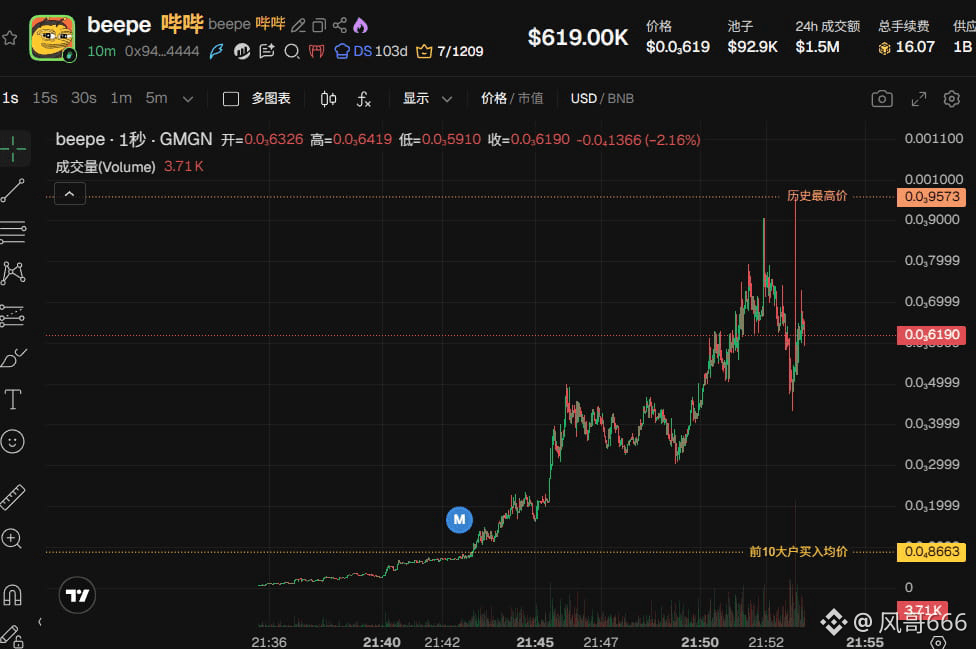Click the 历史最高价 price label 0.0₃9573
Screen dimensions: 976x649
pyautogui.click(x=931, y=197)
